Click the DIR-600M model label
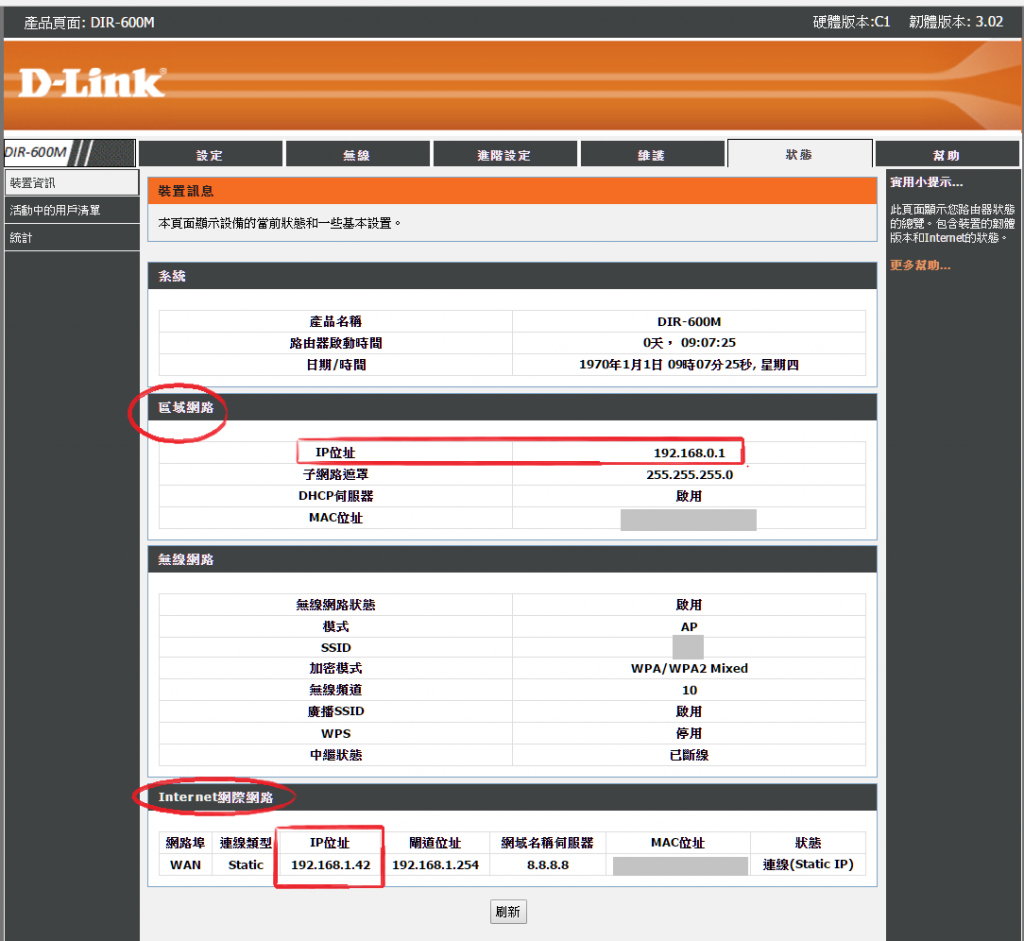The height and width of the screenshot is (941, 1024). pyautogui.click(x=37, y=153)
